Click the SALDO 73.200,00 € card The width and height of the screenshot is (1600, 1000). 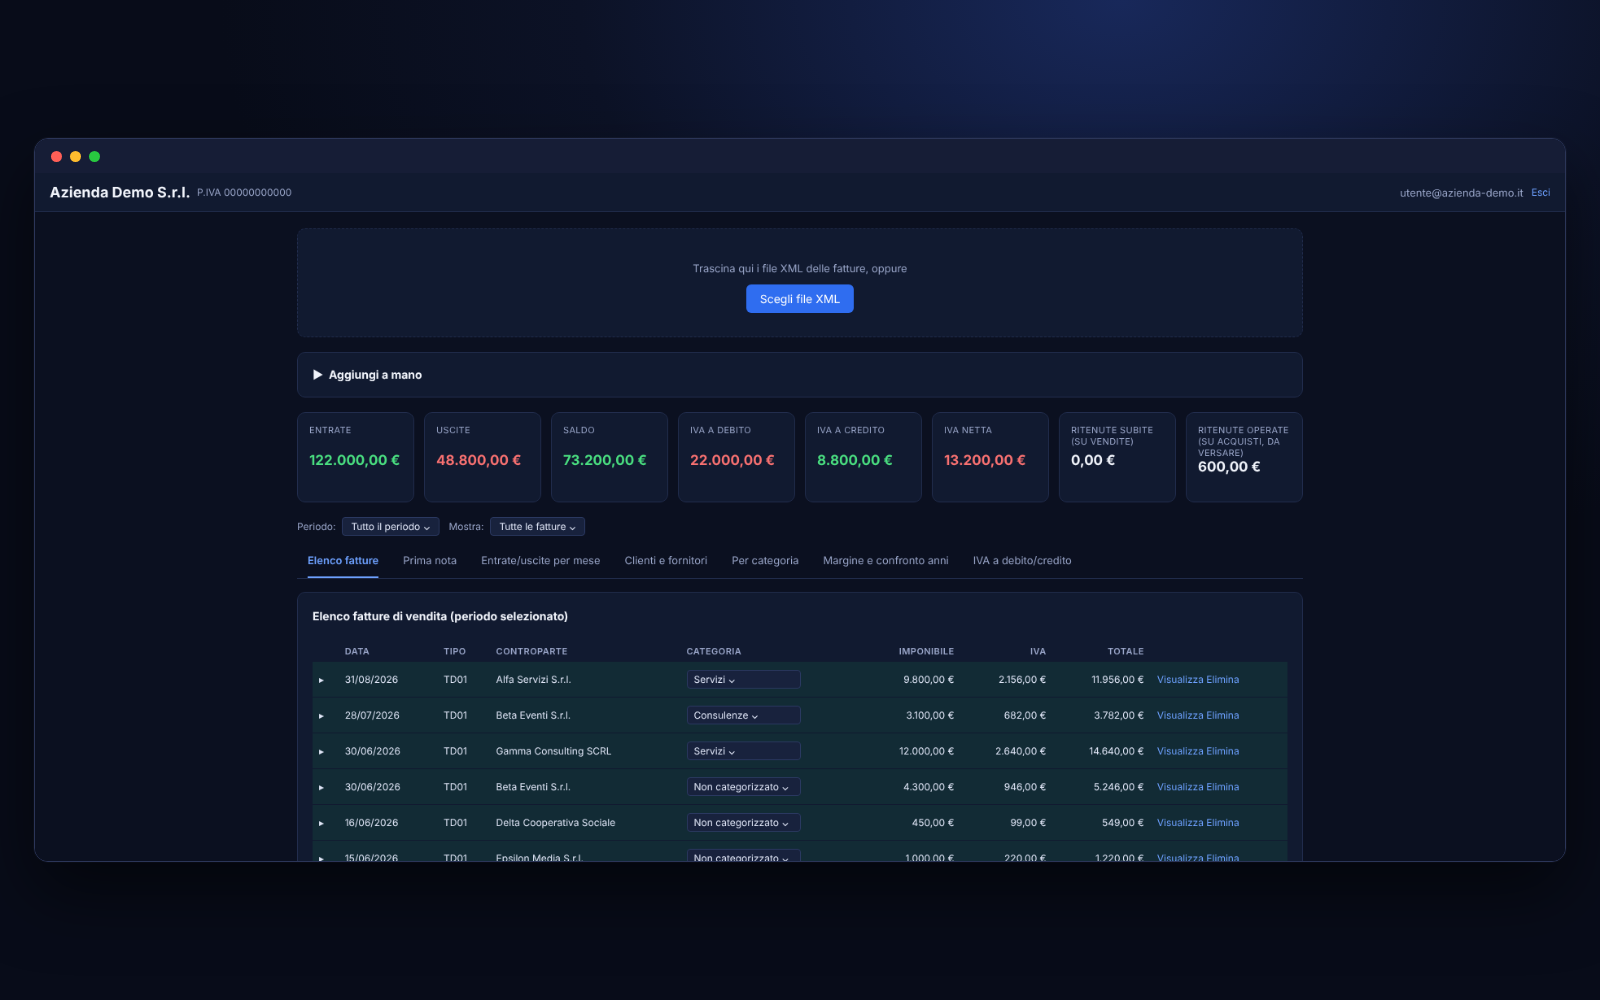(x=609, y=457)
